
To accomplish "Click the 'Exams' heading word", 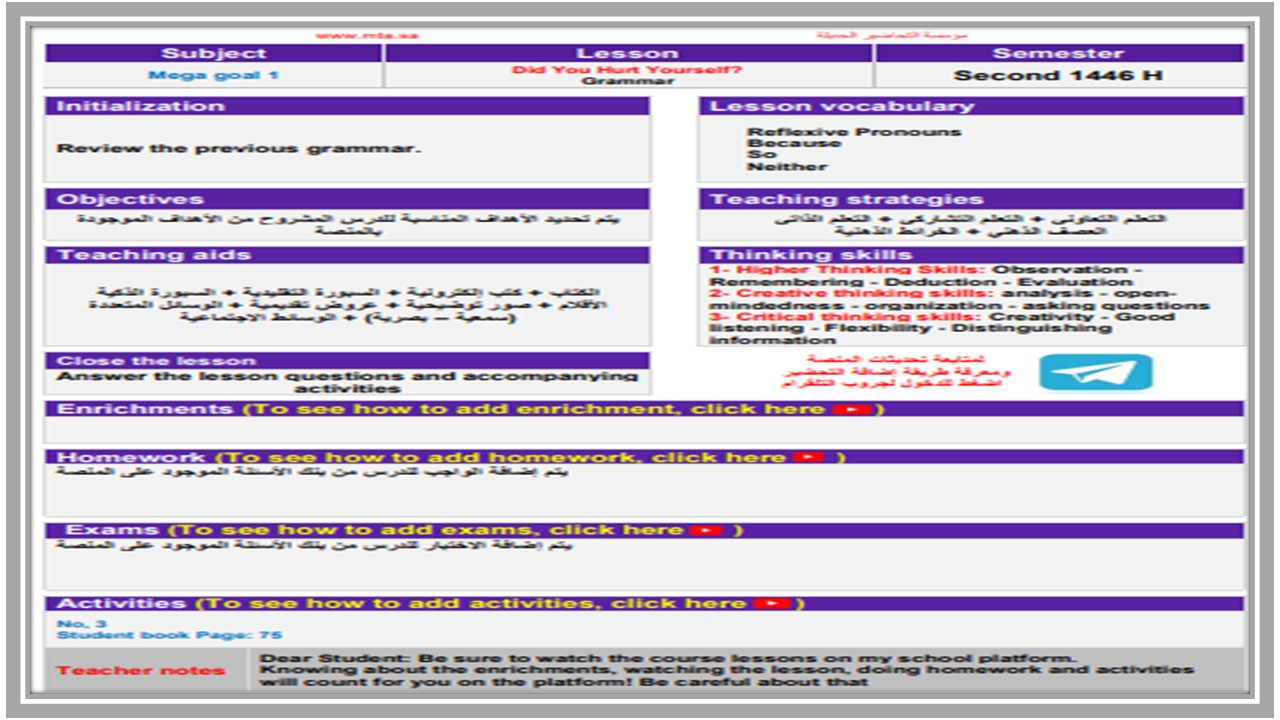I will click(112, 530).
